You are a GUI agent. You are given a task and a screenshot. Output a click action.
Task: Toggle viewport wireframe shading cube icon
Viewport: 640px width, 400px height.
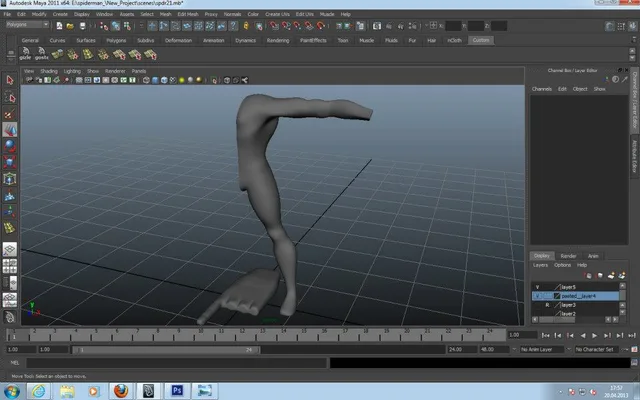[x=146, y=80]
